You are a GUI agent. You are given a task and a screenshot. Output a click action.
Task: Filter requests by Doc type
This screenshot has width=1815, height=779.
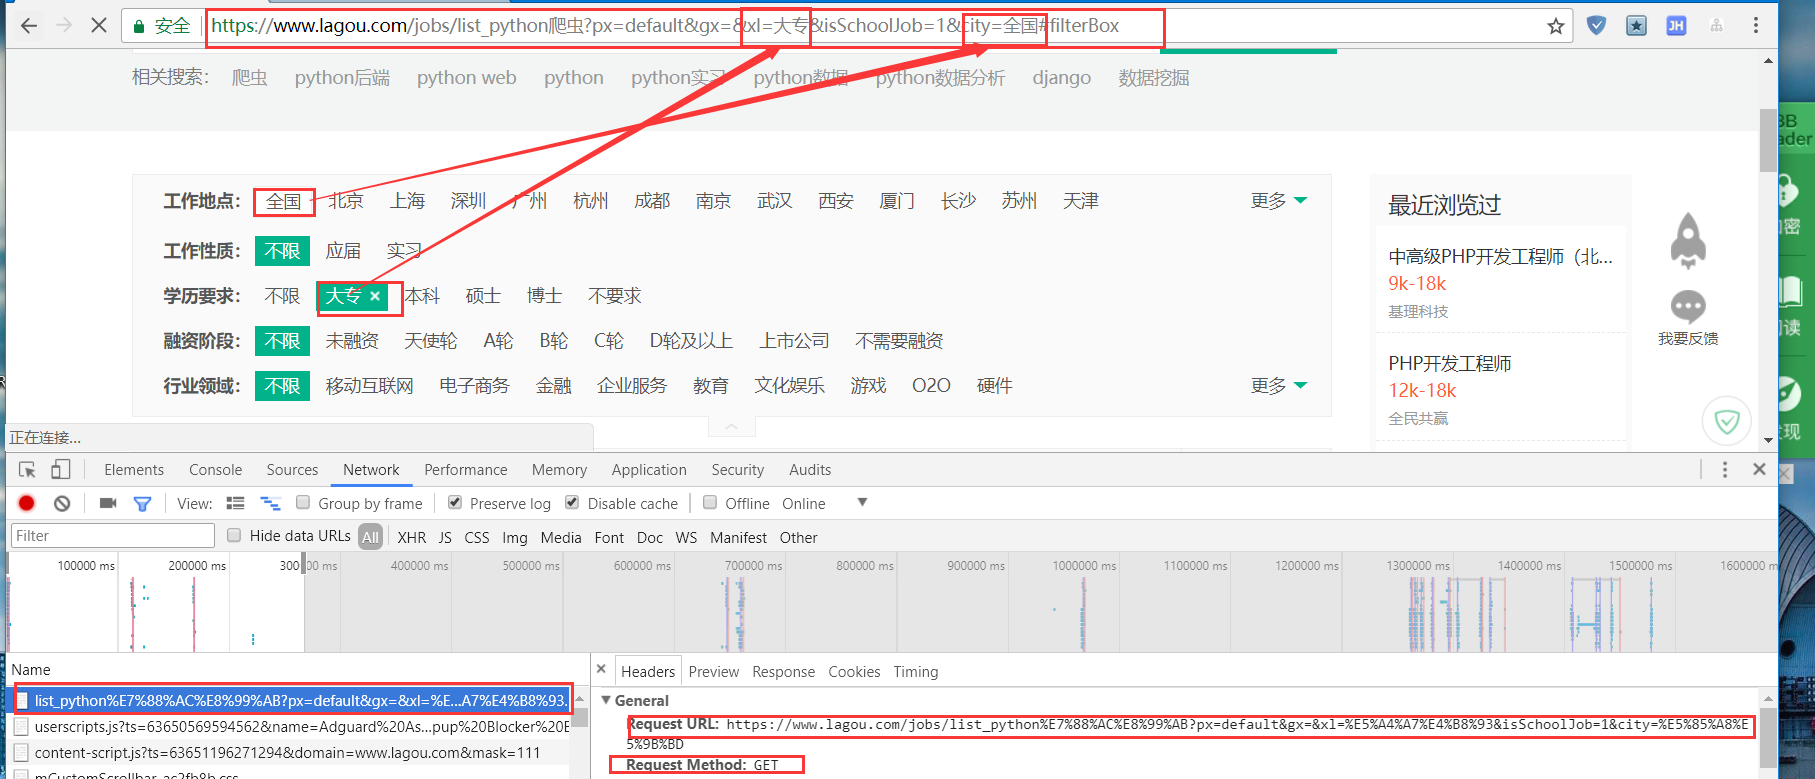(x=650, y=537)
